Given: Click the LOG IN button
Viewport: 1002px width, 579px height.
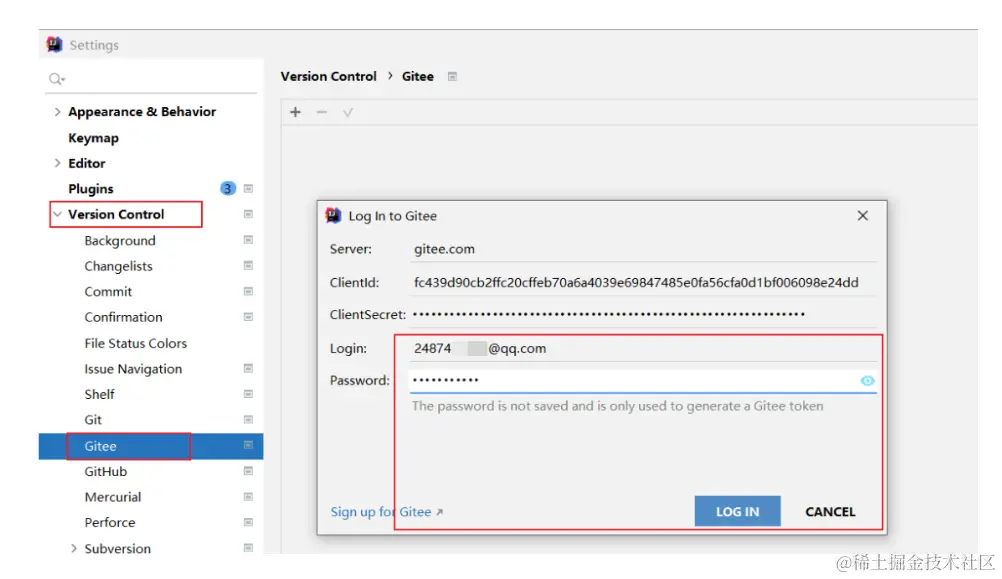Looking at the screenshot, I should 737,511.
